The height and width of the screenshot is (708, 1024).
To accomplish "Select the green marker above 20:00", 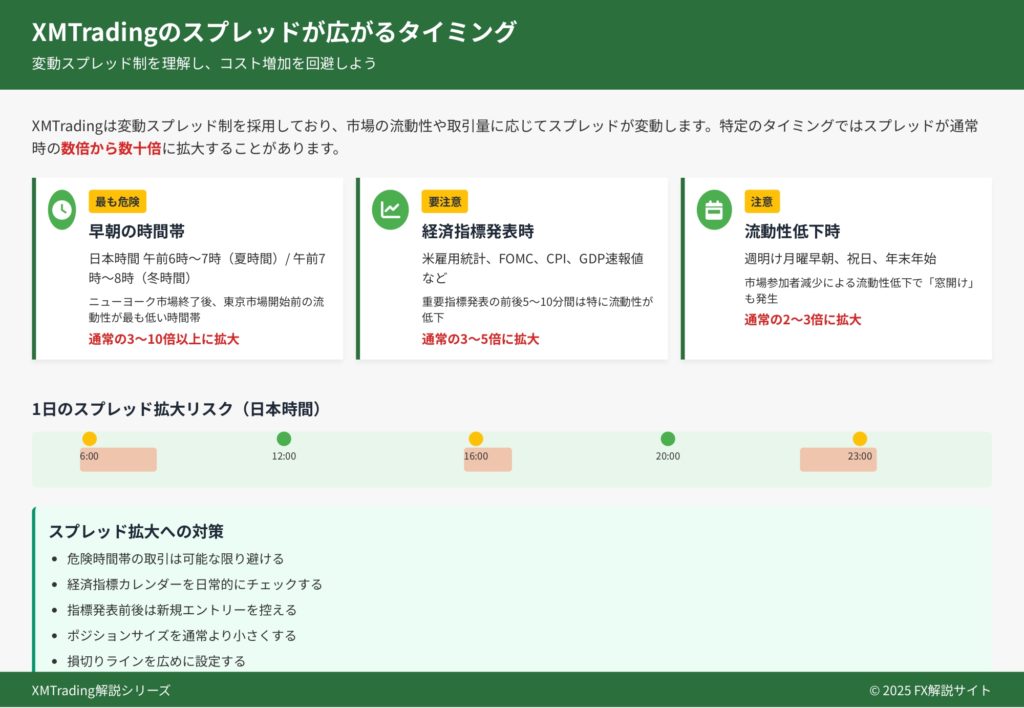I will (x=668, y=439).
